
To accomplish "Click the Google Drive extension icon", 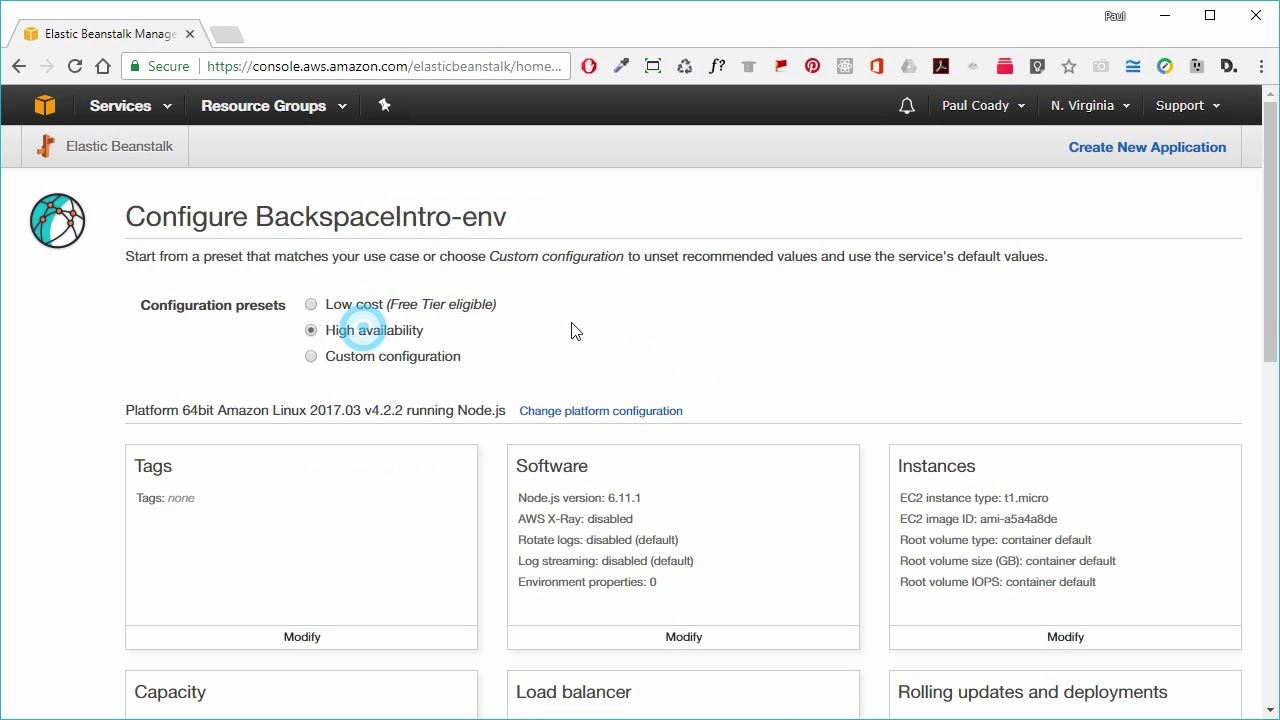I will (x=909, y=66).
